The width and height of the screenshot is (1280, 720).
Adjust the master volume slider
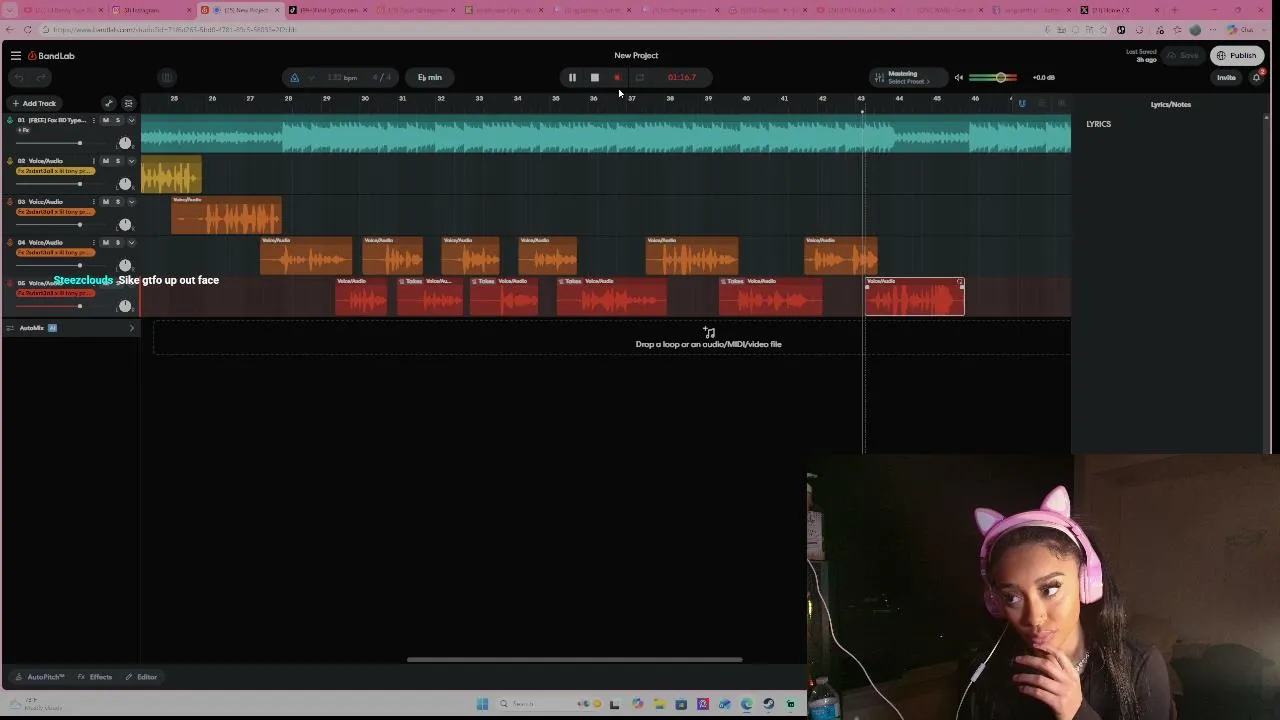[x=993, y=77]
